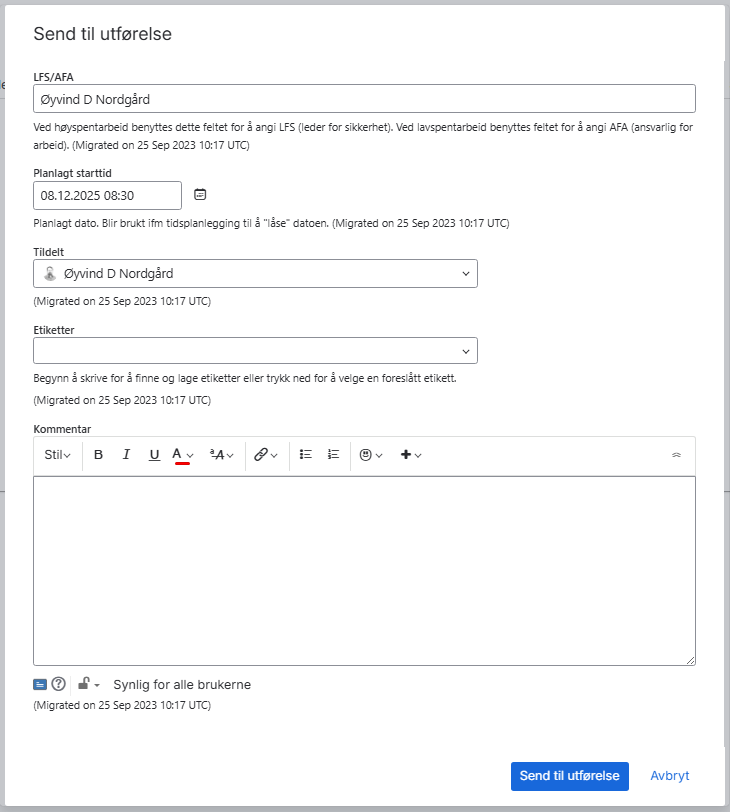Click into the LFS/AFA text field
The image size is (730, 812).
[x=364, y=99]
